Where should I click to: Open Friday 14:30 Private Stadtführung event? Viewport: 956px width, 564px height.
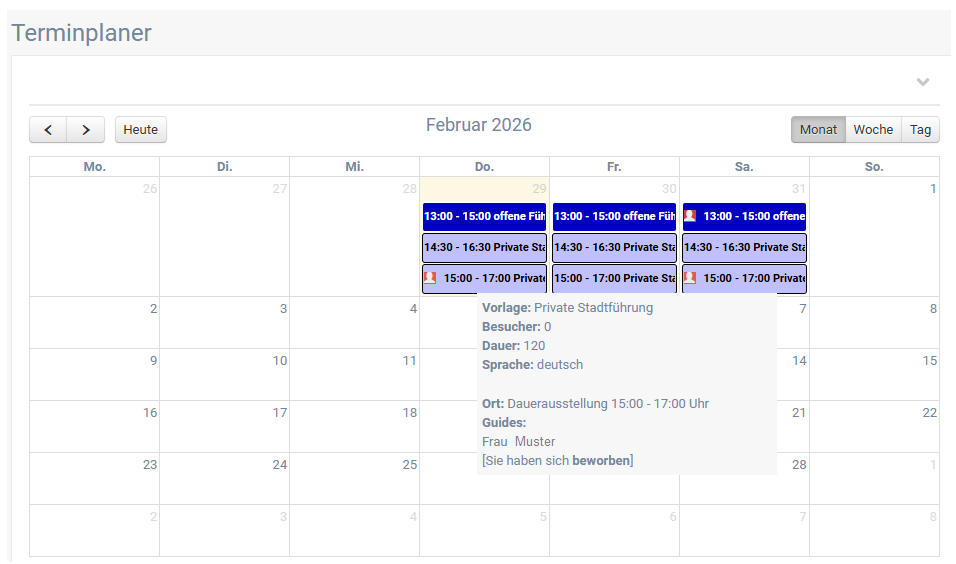614,247
